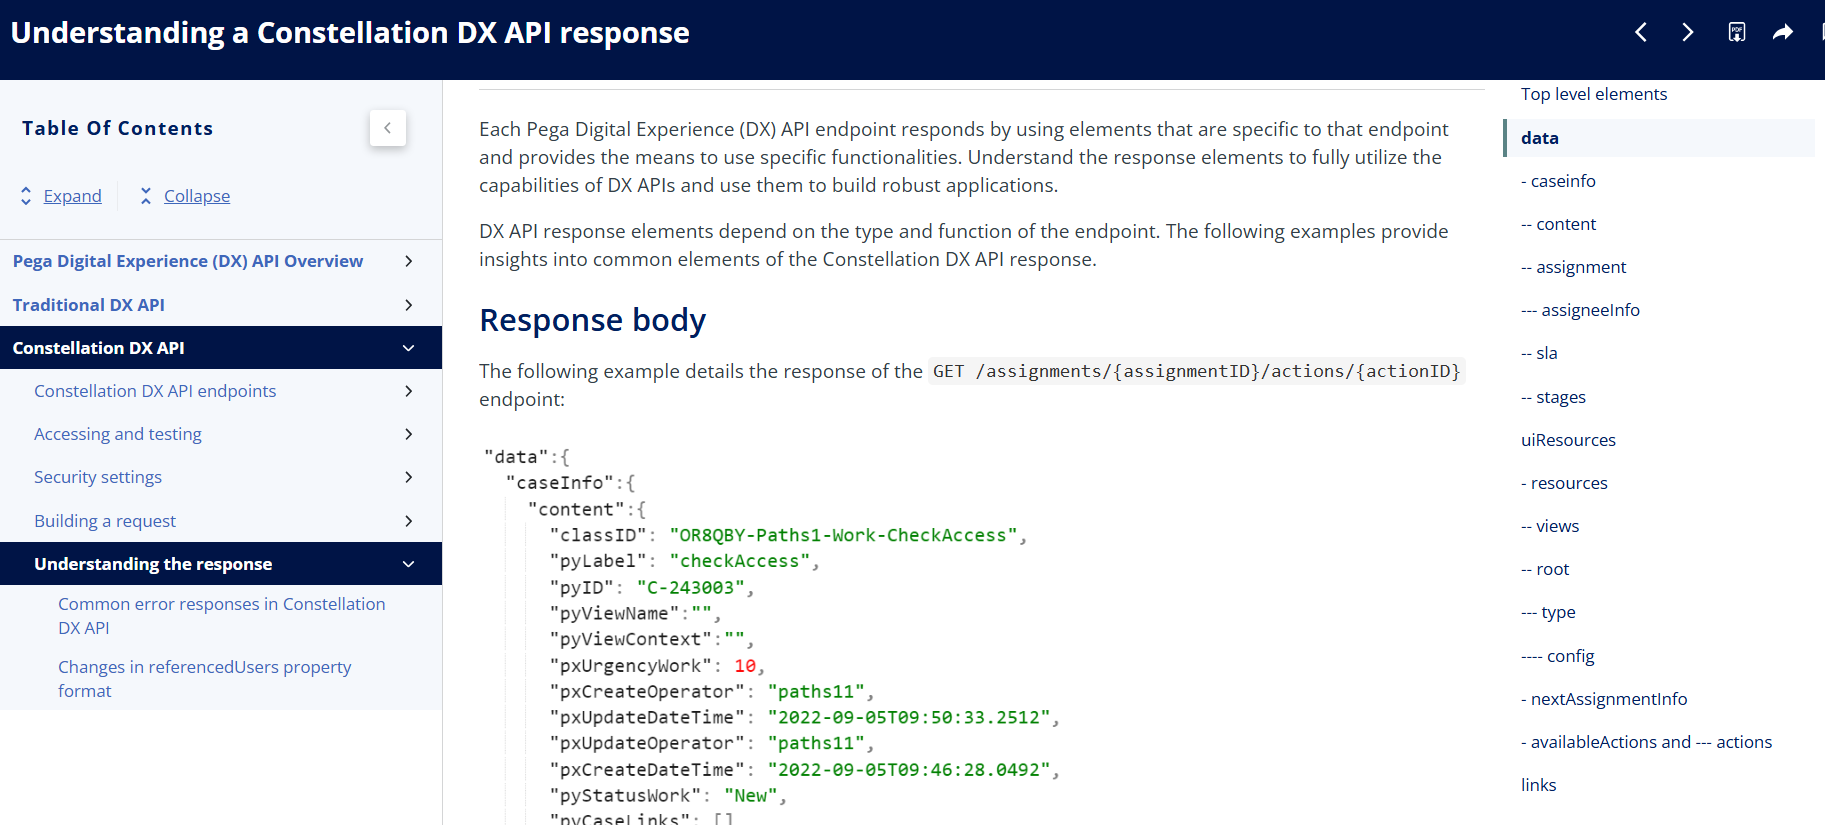Screen dimensions: 1825x825
Task: Go to next topic arrow
Action: (x=1688, y=32)
